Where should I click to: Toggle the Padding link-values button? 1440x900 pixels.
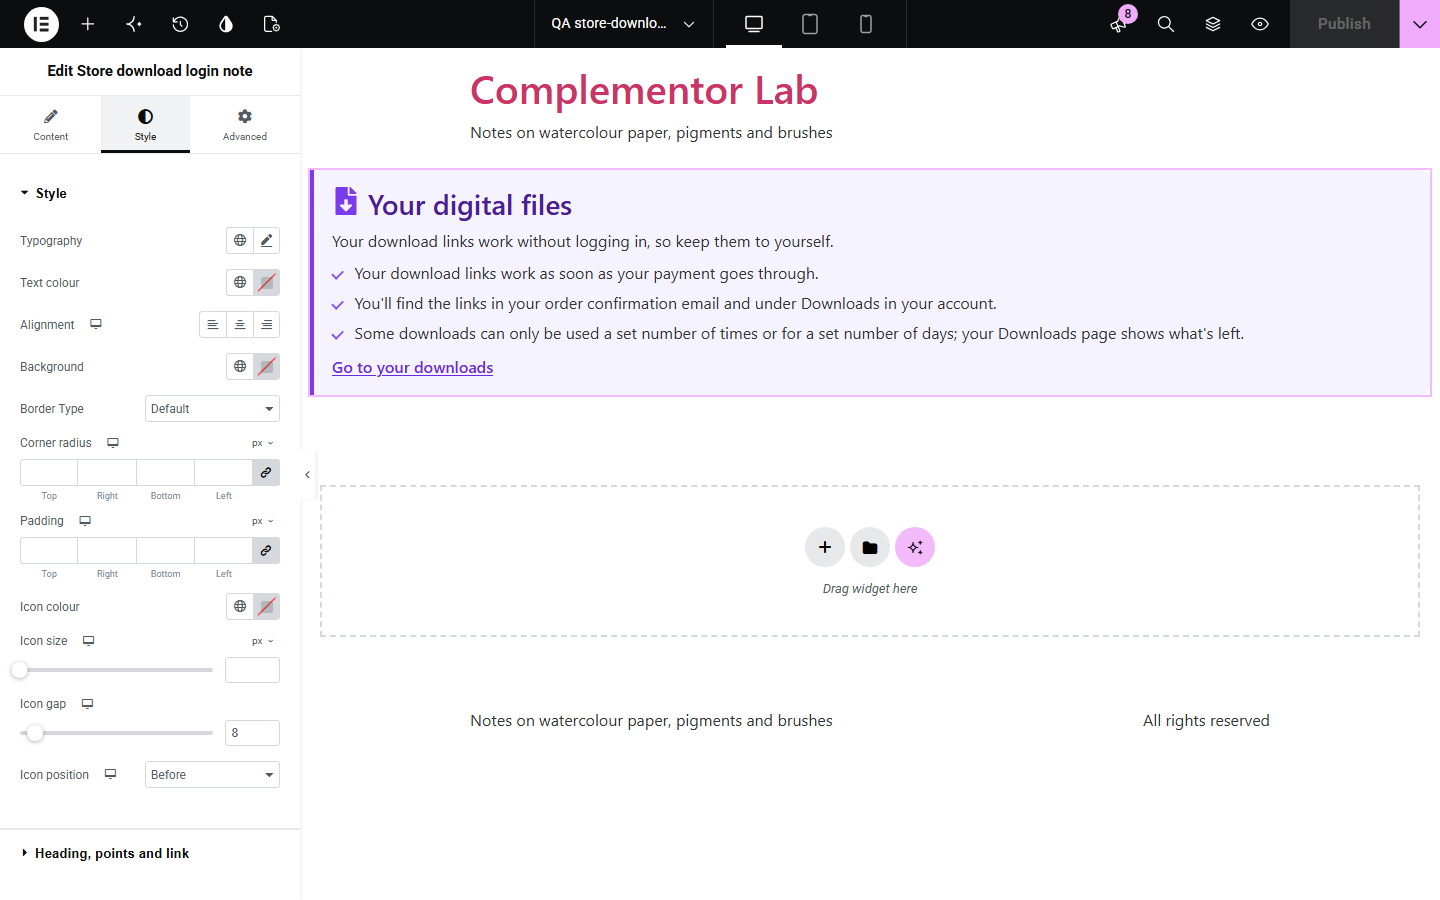click(x=266, y=550)
